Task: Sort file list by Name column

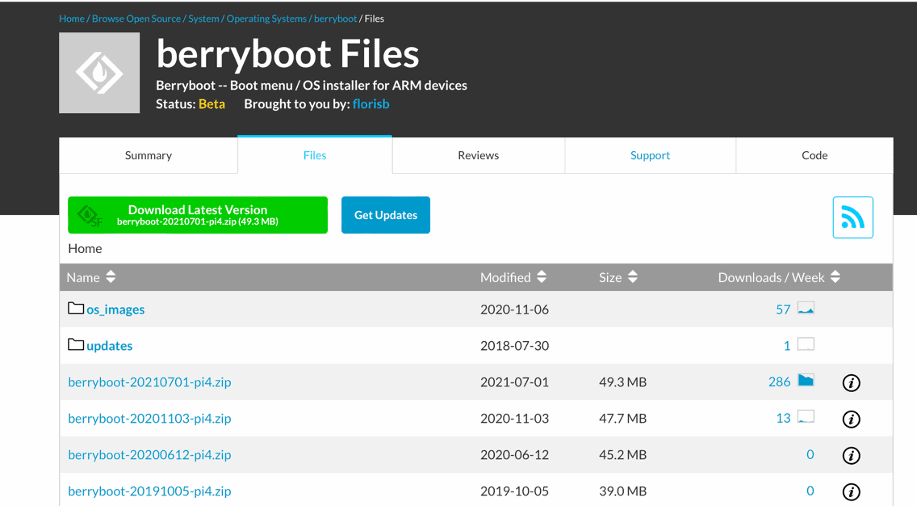Action: coord(91,277)
